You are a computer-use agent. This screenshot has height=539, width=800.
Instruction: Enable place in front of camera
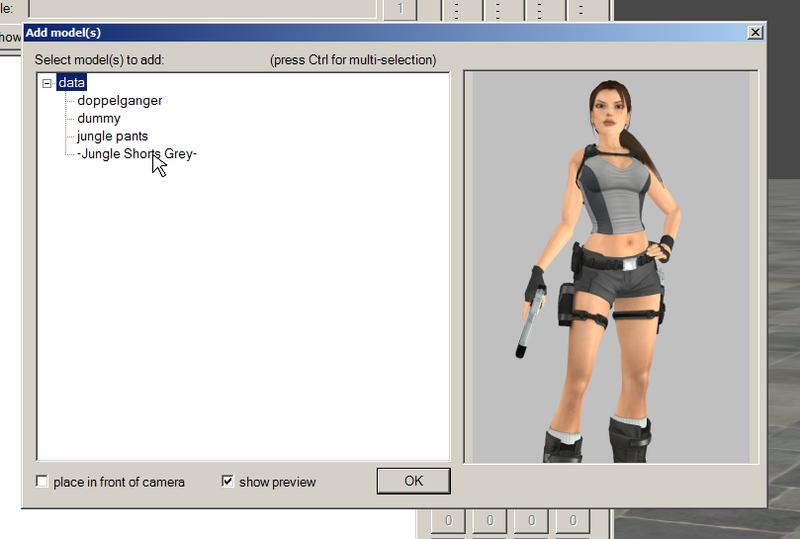(42, 481)
